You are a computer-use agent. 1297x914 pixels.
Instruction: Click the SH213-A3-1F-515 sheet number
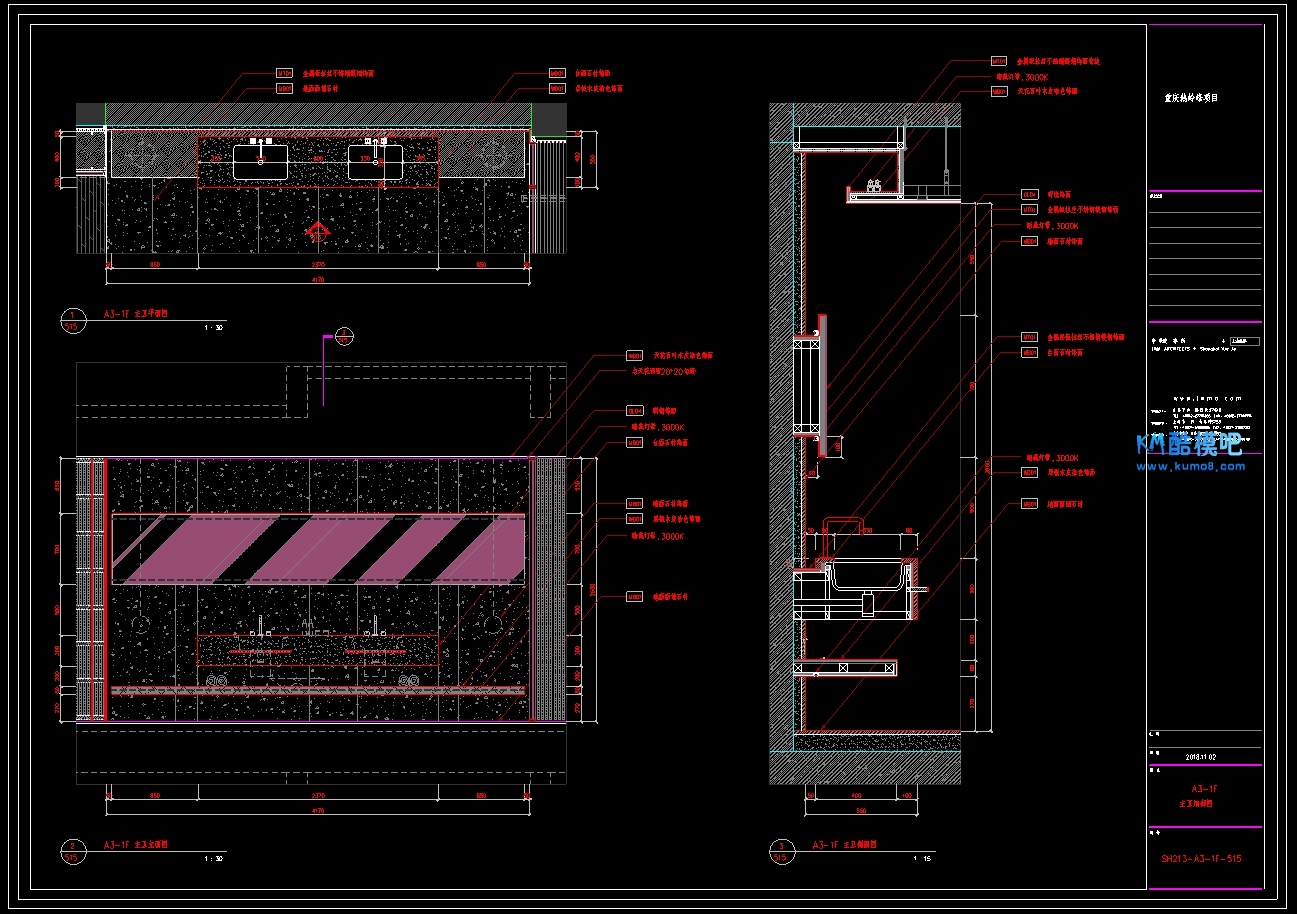point(1202,858)
